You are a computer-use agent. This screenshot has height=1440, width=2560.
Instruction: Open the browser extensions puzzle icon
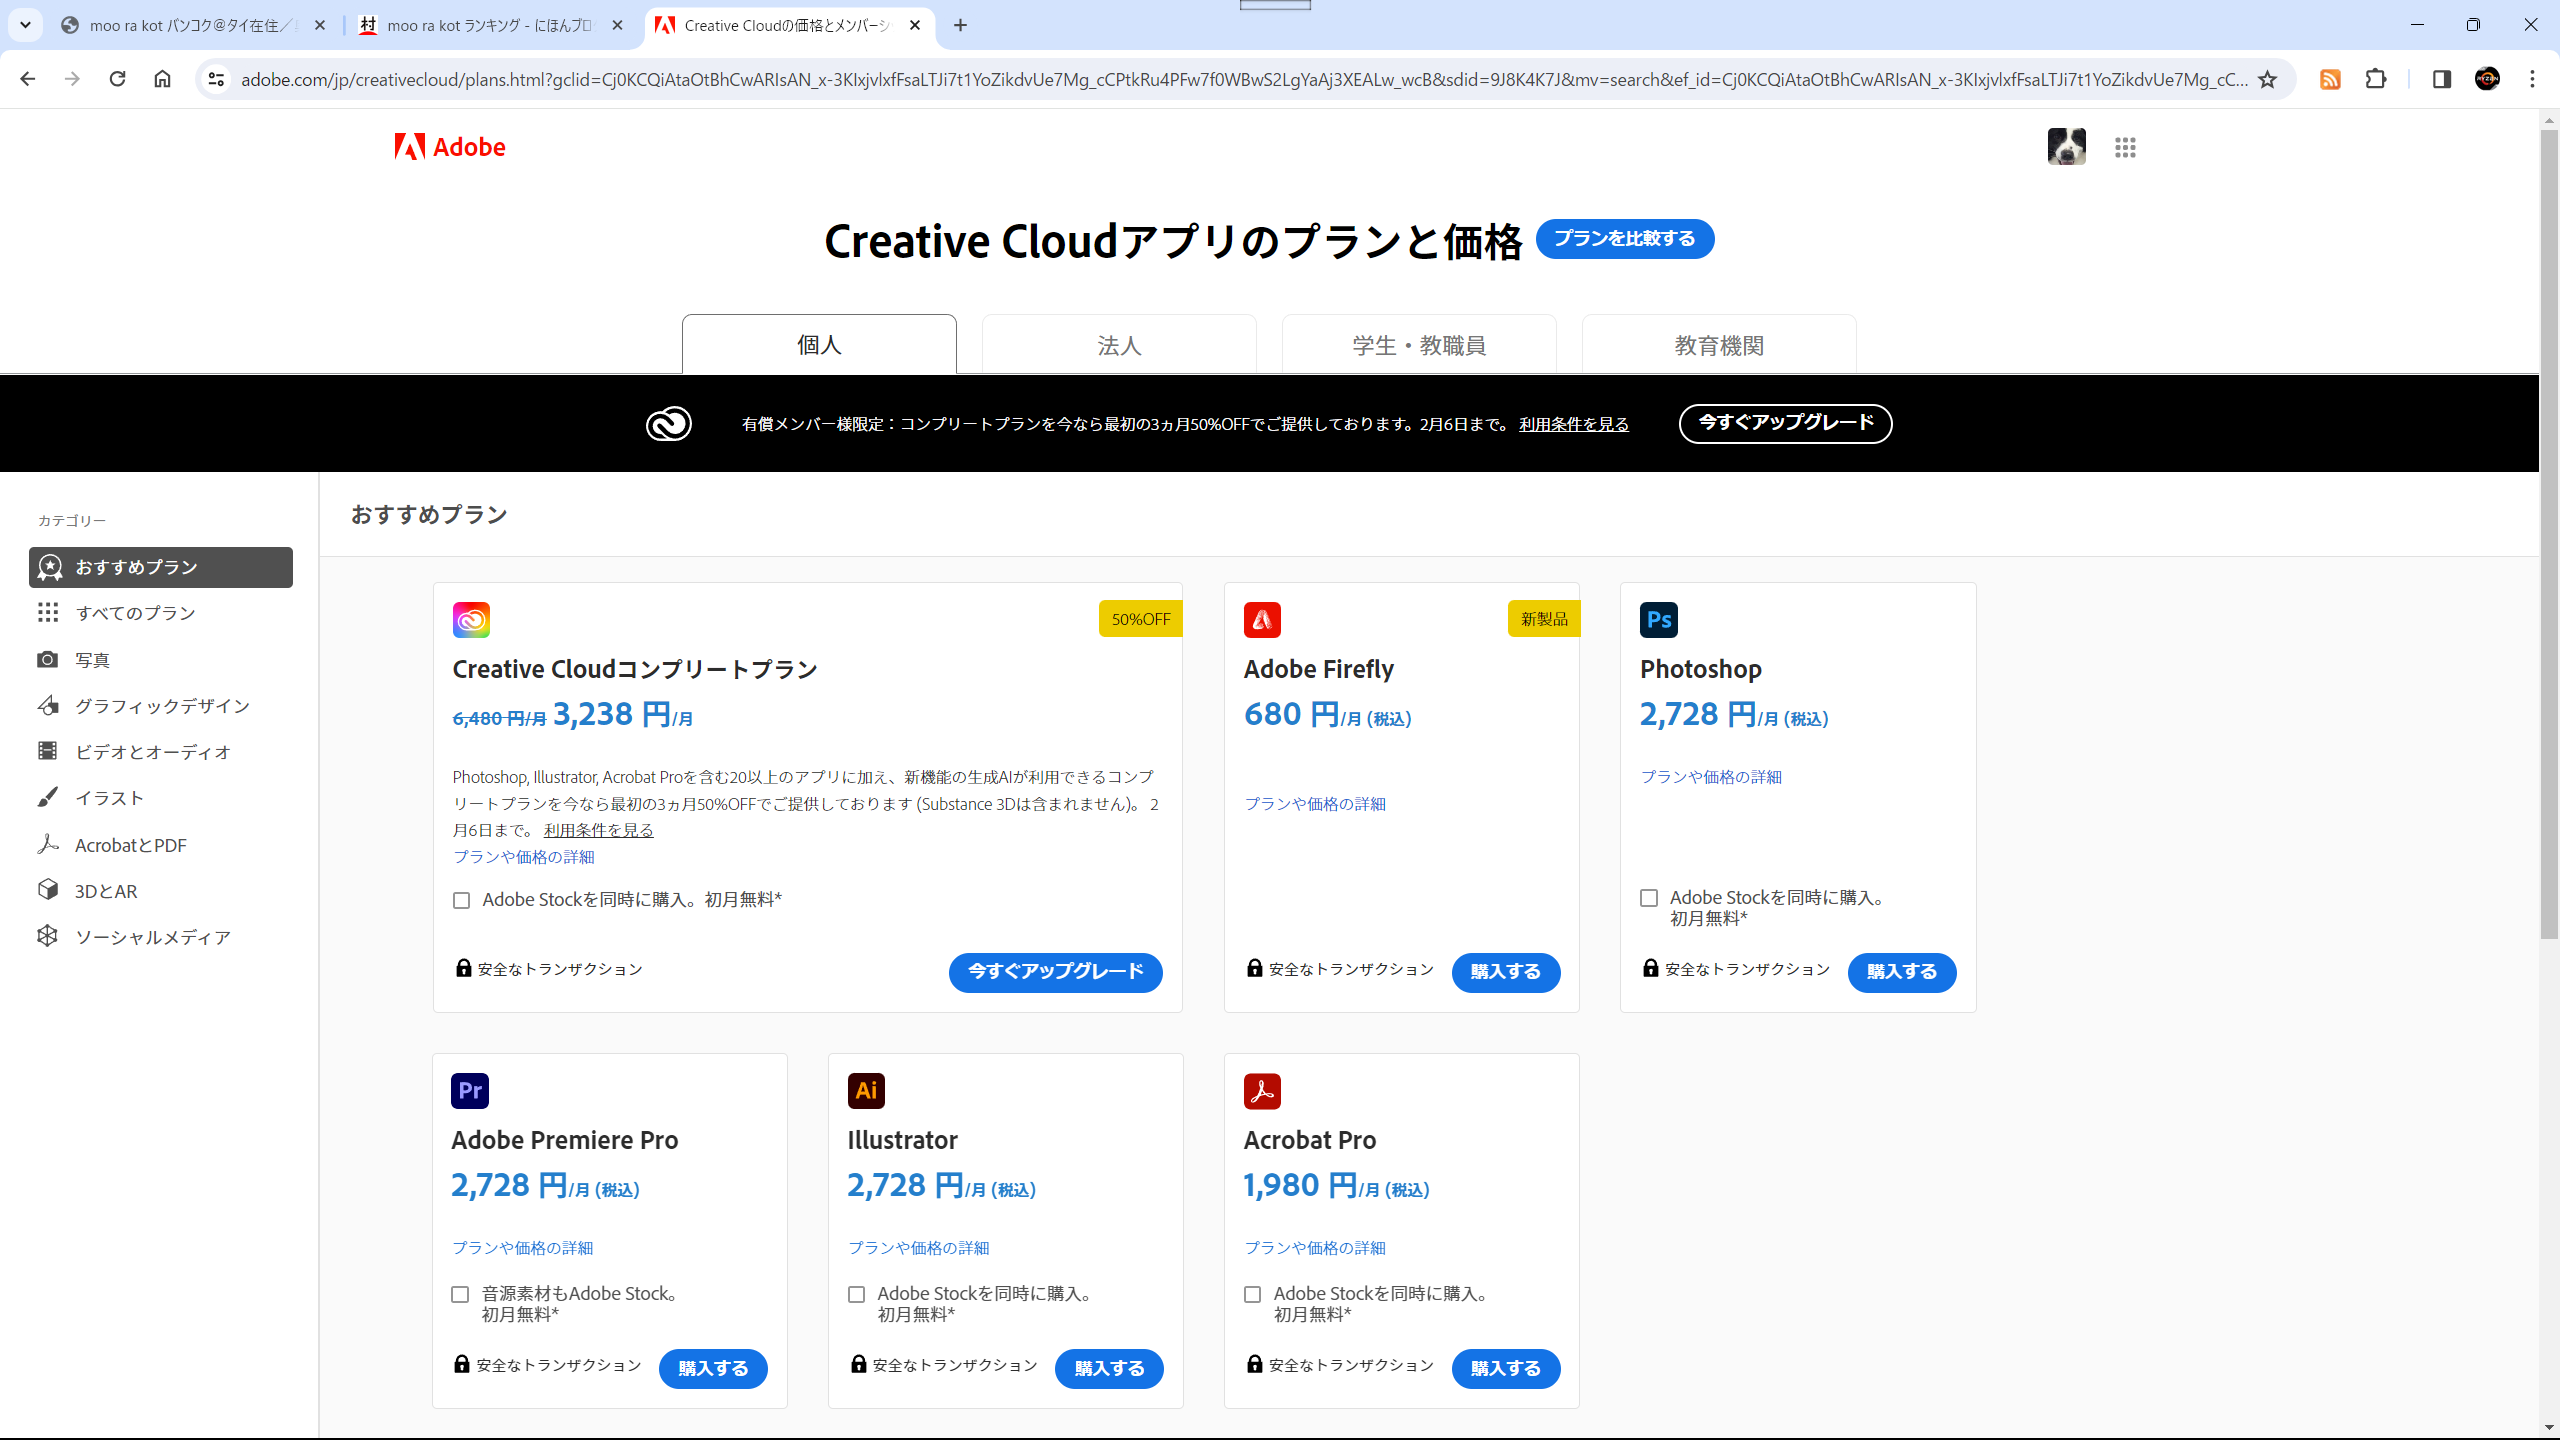click(x=2376, y=79)
